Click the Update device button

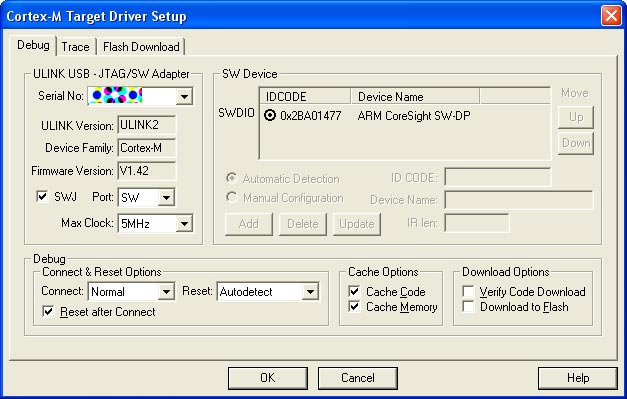pos(357,224)
